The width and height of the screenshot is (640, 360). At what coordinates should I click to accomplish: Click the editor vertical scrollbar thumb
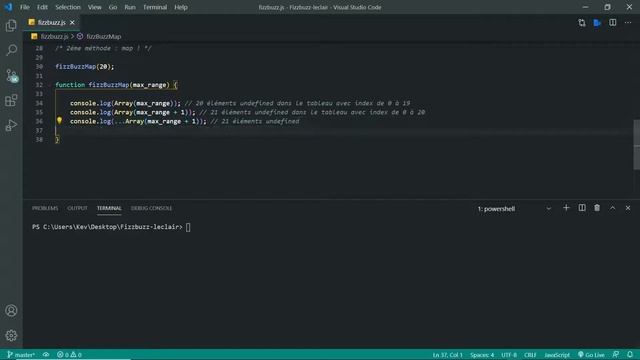pos(637,144)
